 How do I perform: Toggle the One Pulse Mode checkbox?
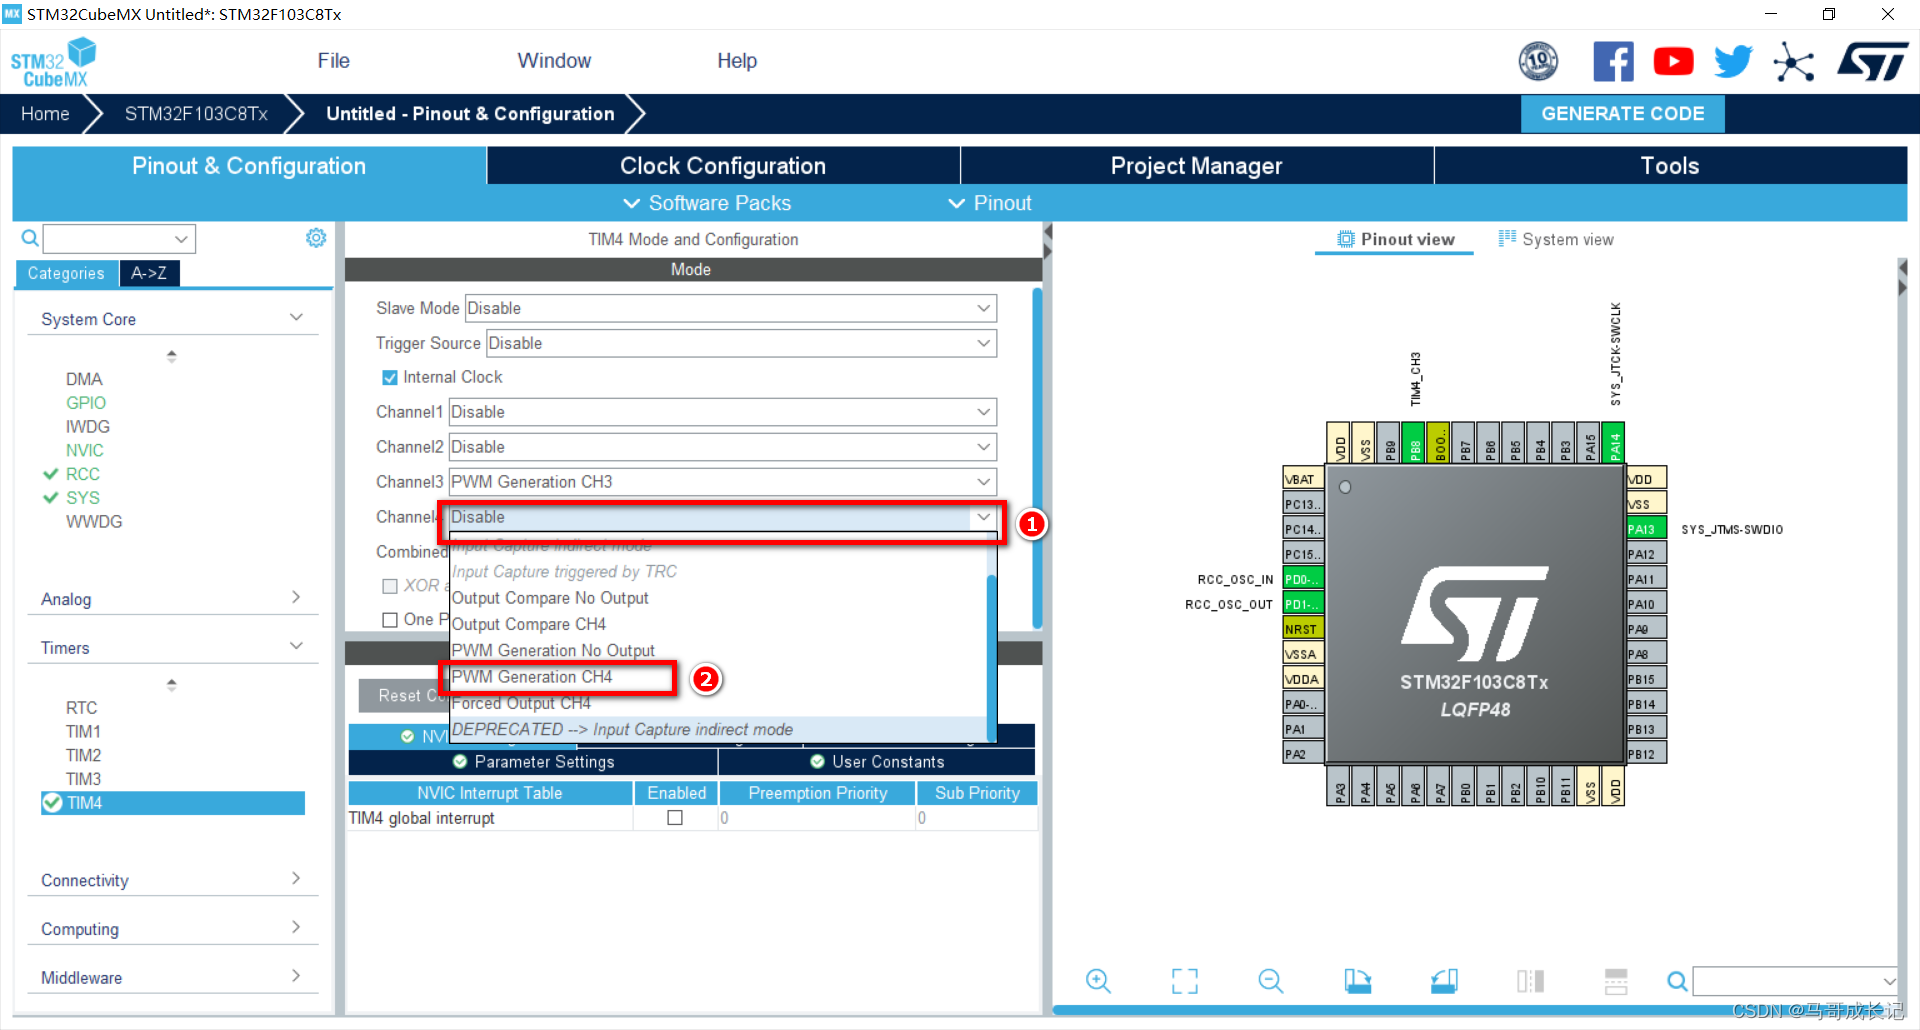[x=390, y=620]
